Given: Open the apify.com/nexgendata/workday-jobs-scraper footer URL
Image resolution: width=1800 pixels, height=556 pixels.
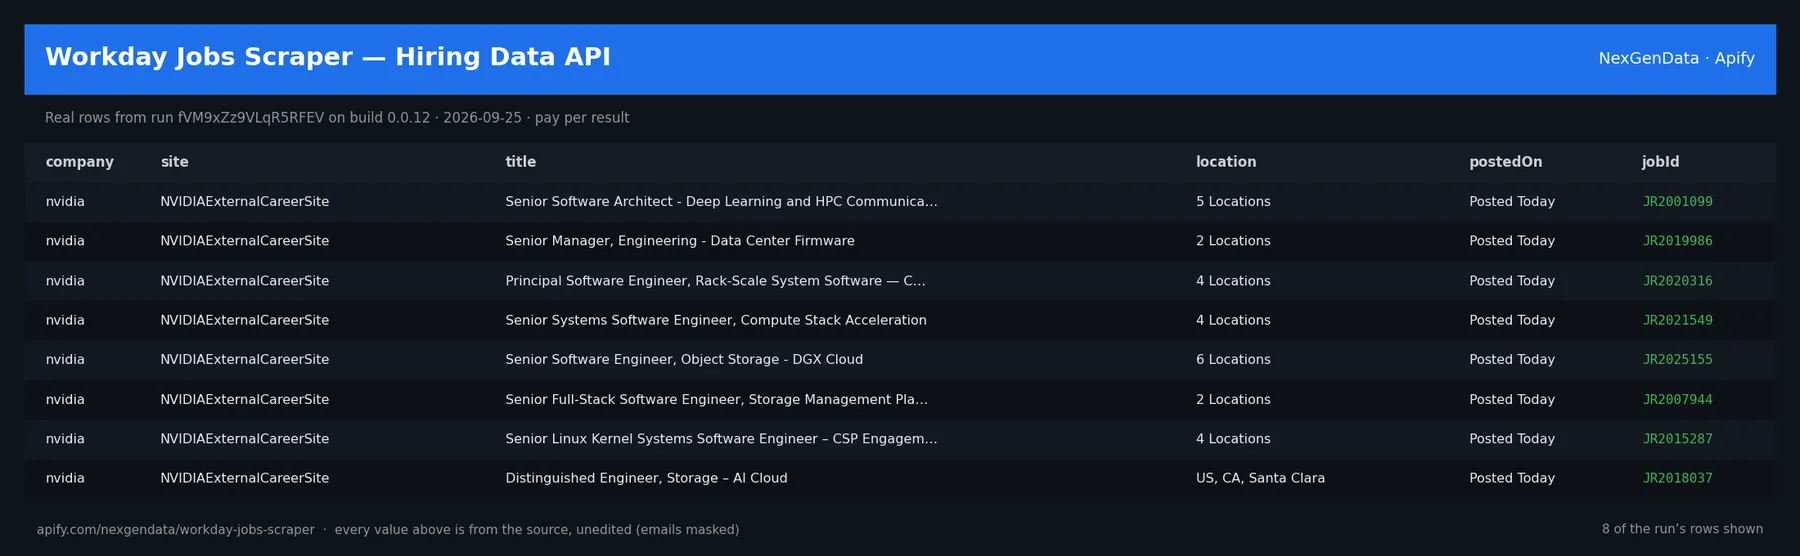Looking at the screenshot, I should pyautogui.click(x=175, y=530).
